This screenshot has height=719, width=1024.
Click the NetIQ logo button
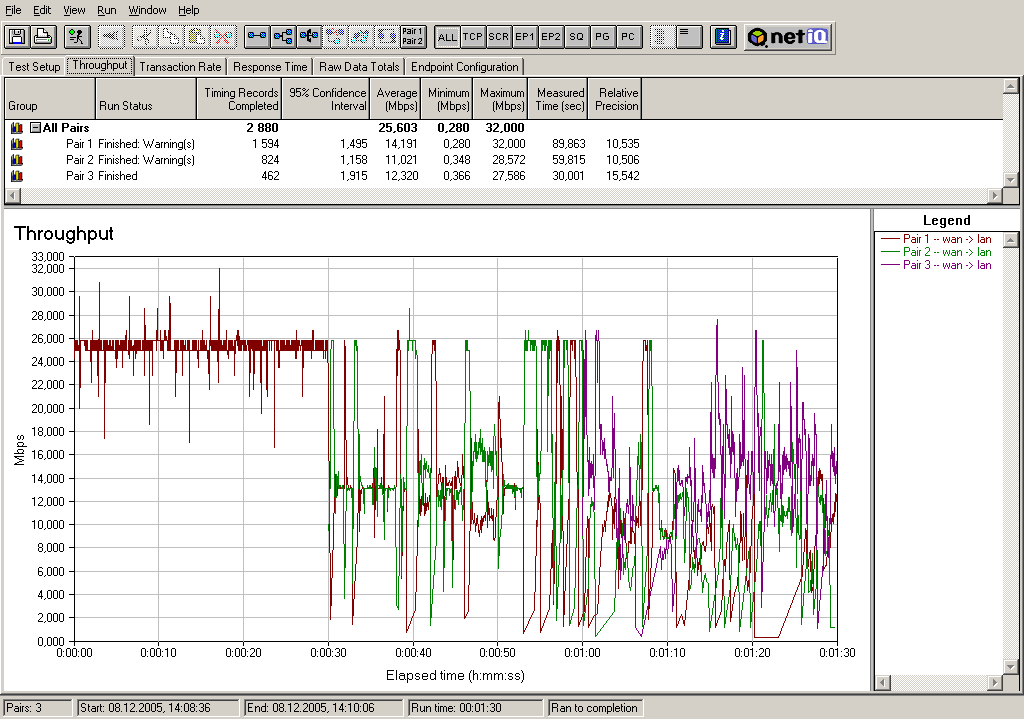pos(789,37)
